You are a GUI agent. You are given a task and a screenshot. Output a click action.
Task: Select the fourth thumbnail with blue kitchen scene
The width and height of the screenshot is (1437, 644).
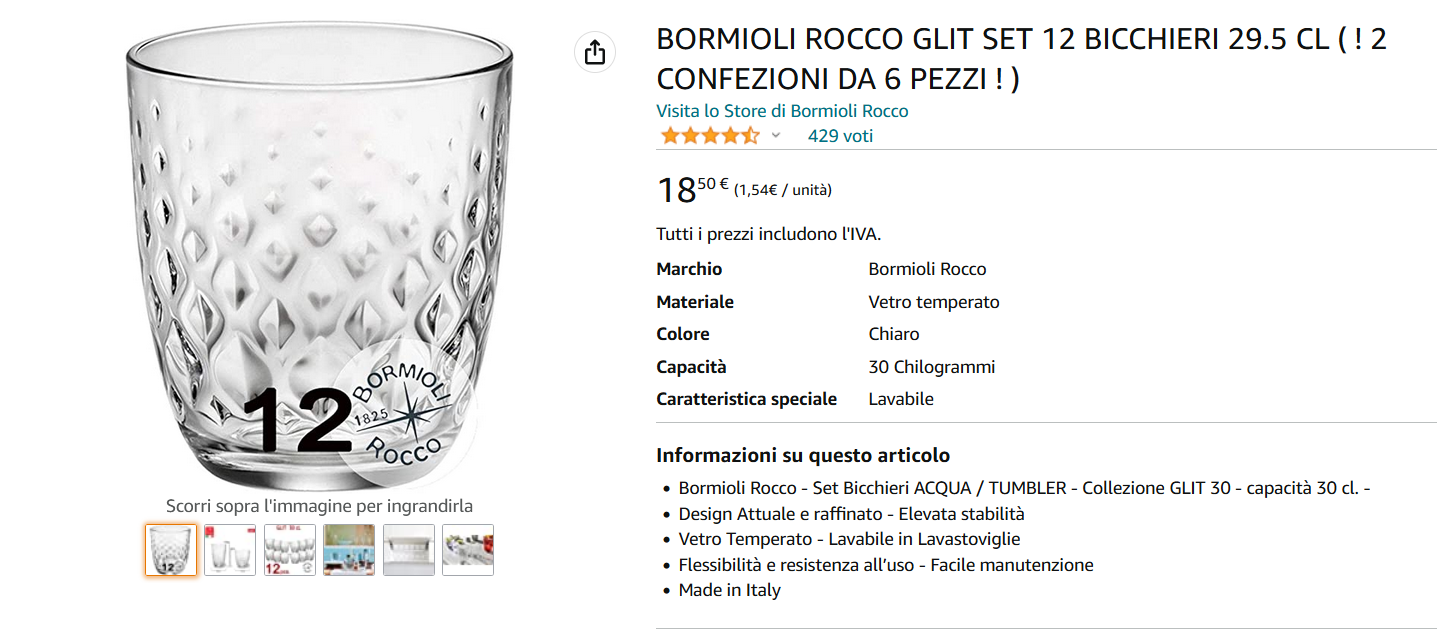(x=349, y=550)
